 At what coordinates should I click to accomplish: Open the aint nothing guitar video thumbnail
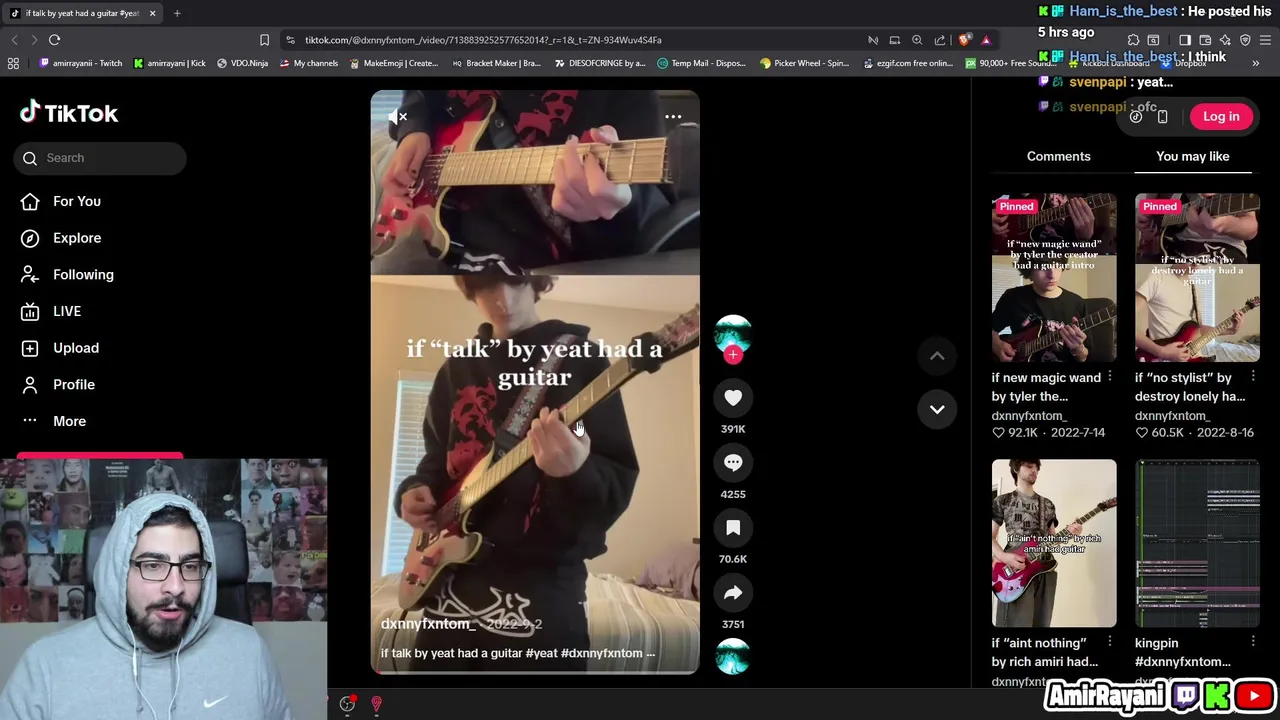[1054, 543]
